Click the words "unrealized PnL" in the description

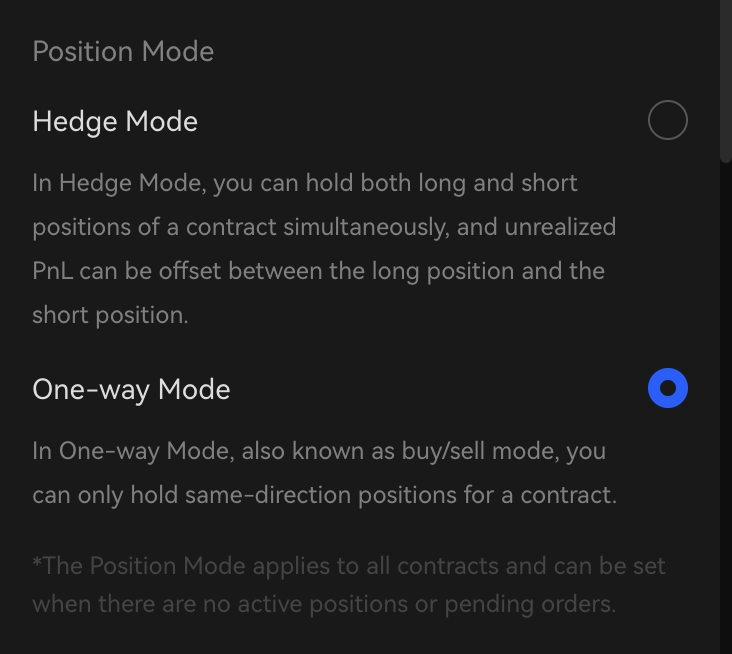[x=560, y=228]
